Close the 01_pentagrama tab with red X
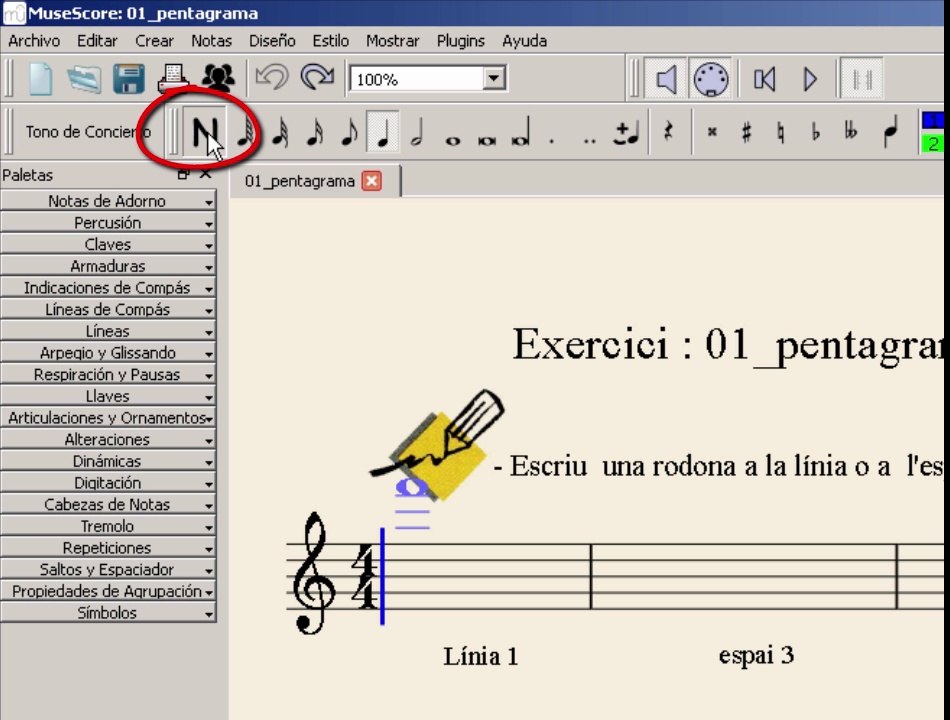 coord(372,181)
